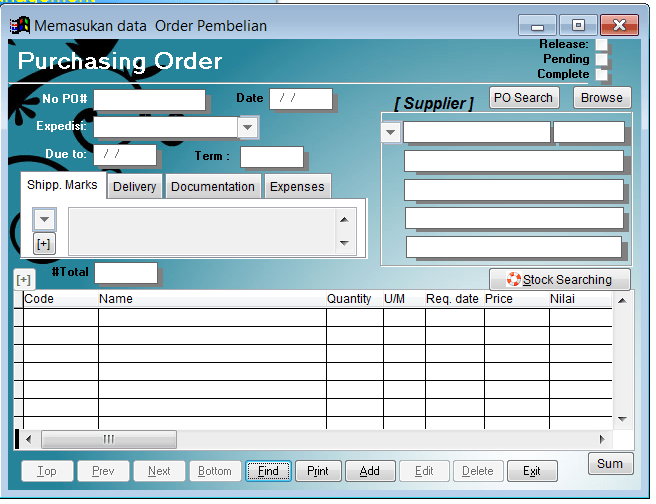Click the No PO# input field

pyautogui.click(x=150, y=100)
